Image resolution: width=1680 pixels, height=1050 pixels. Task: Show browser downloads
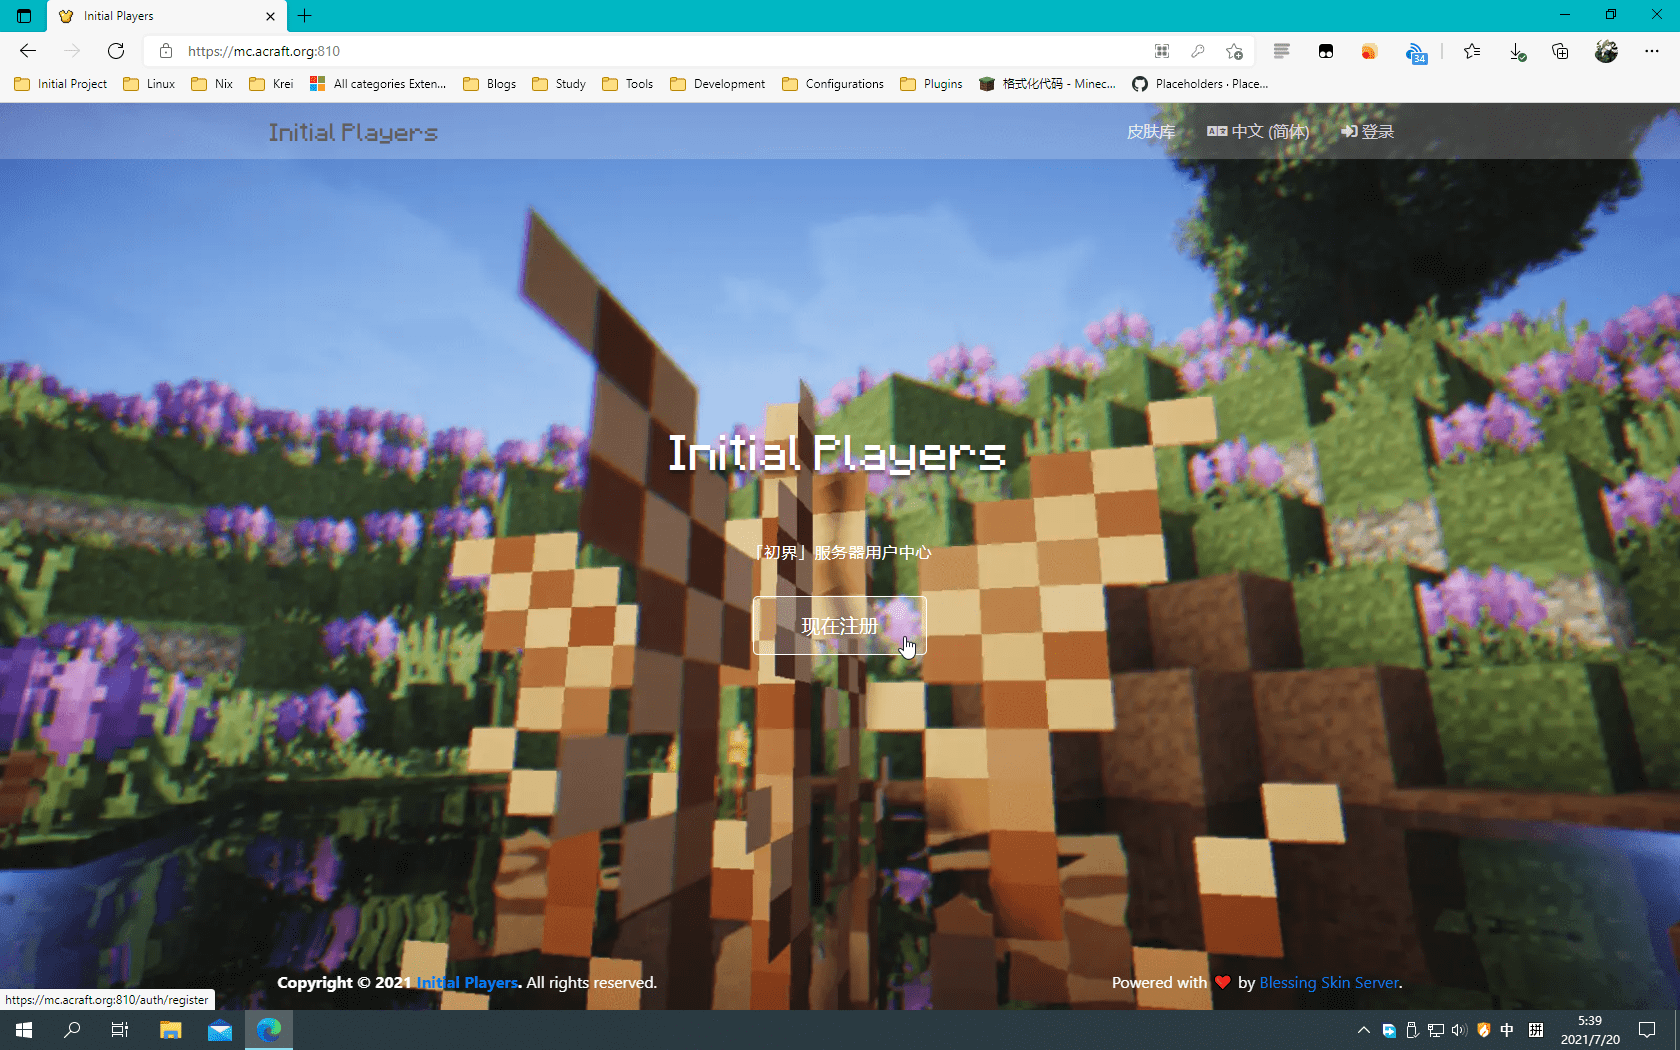click(1517, 51)
